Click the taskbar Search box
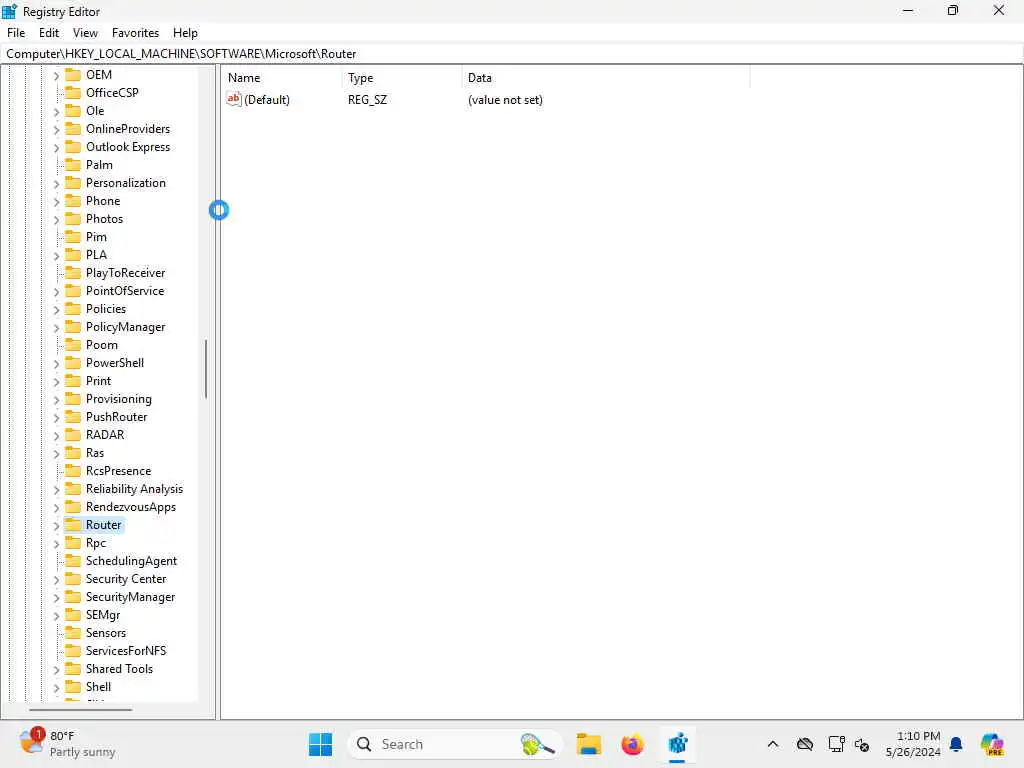 coord(455,744)
